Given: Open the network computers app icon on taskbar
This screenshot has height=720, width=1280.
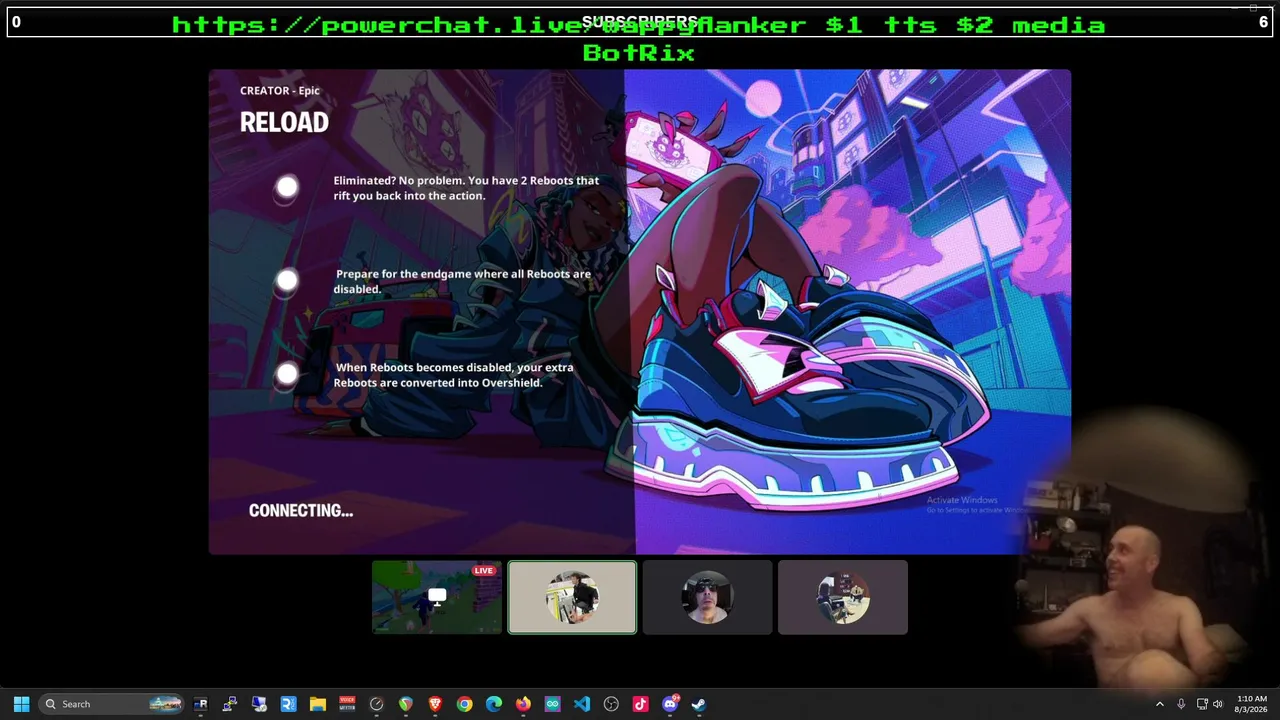Looking at the screenshot, I should [230, 704].
